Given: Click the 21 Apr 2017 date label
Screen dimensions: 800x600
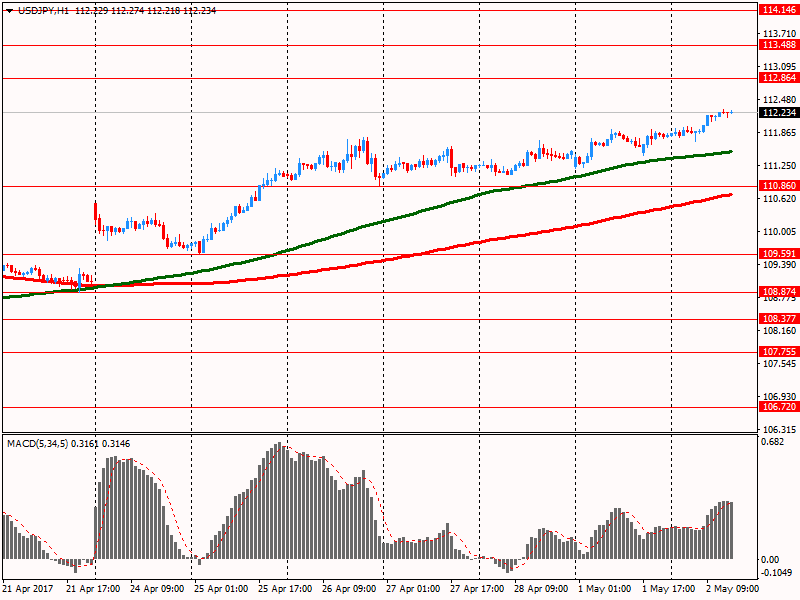Looking at the screenshot, I should [x=28, y=589].
